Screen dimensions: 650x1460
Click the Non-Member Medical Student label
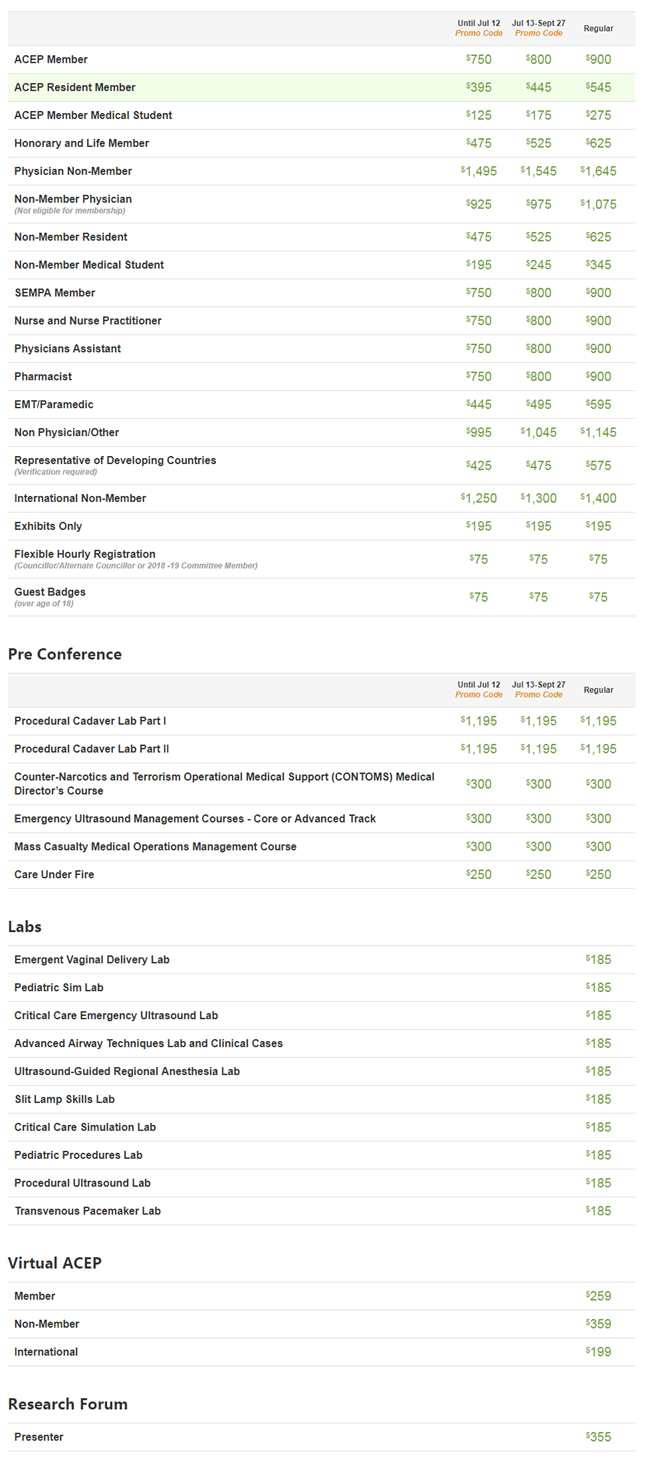click(89, 266)
